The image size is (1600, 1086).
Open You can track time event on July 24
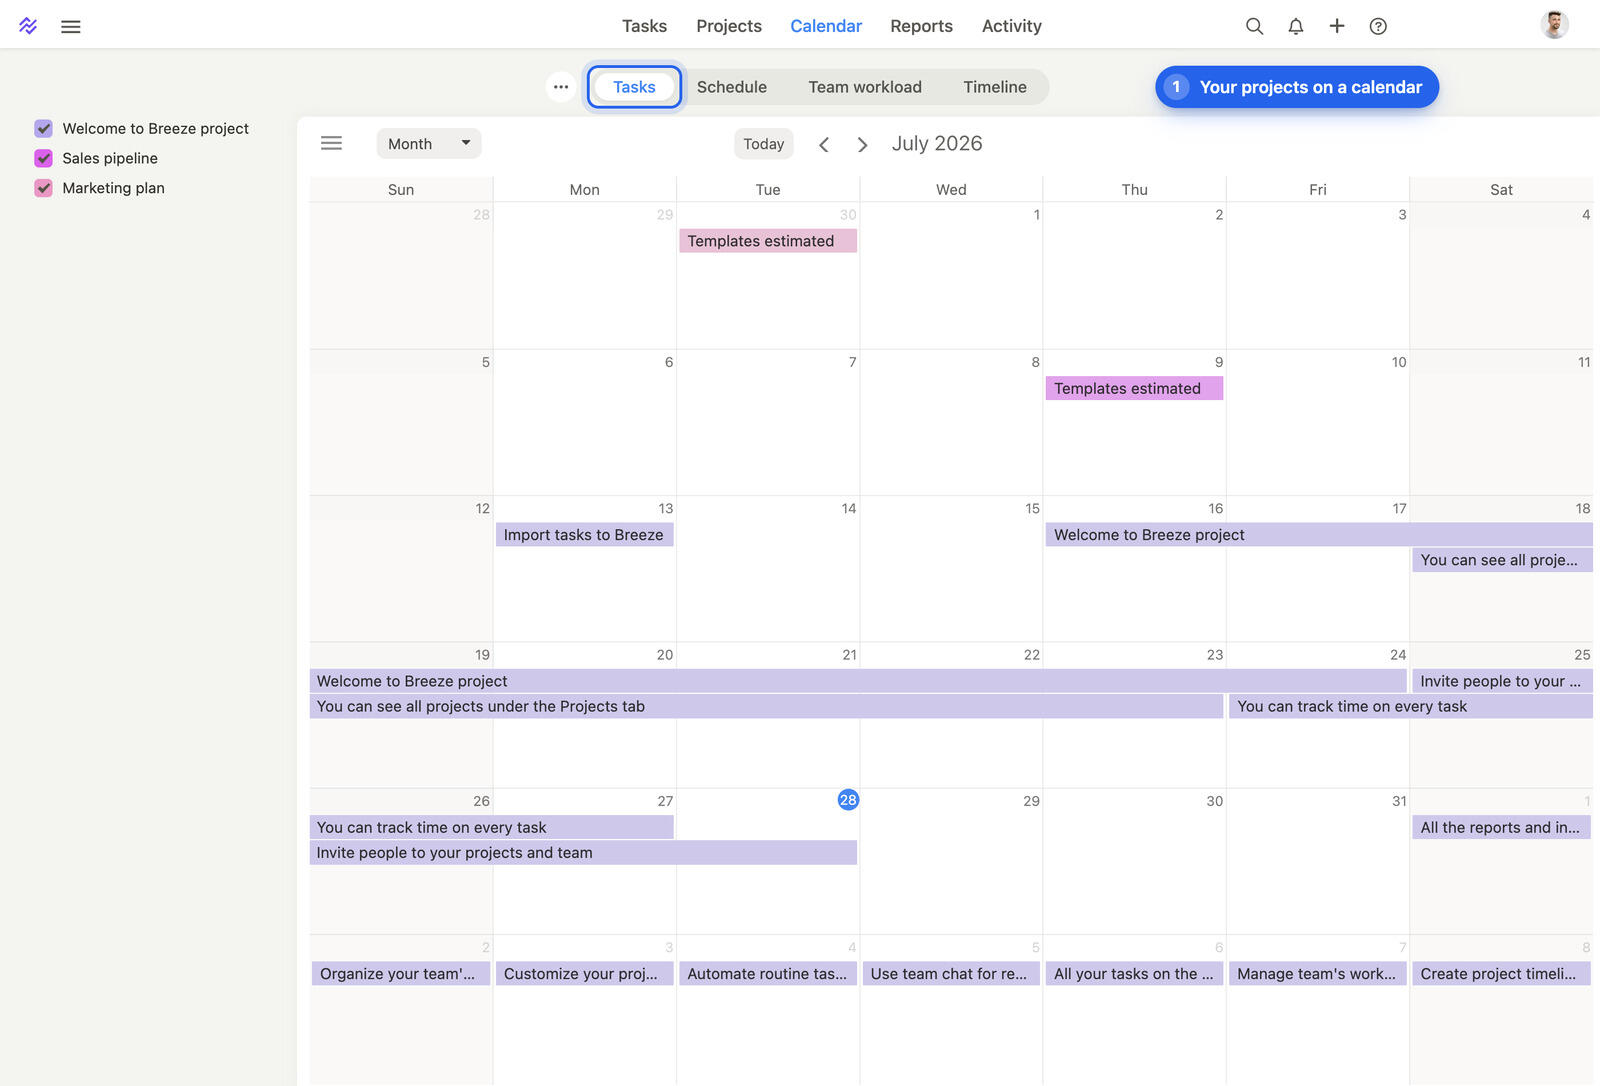1411,706
